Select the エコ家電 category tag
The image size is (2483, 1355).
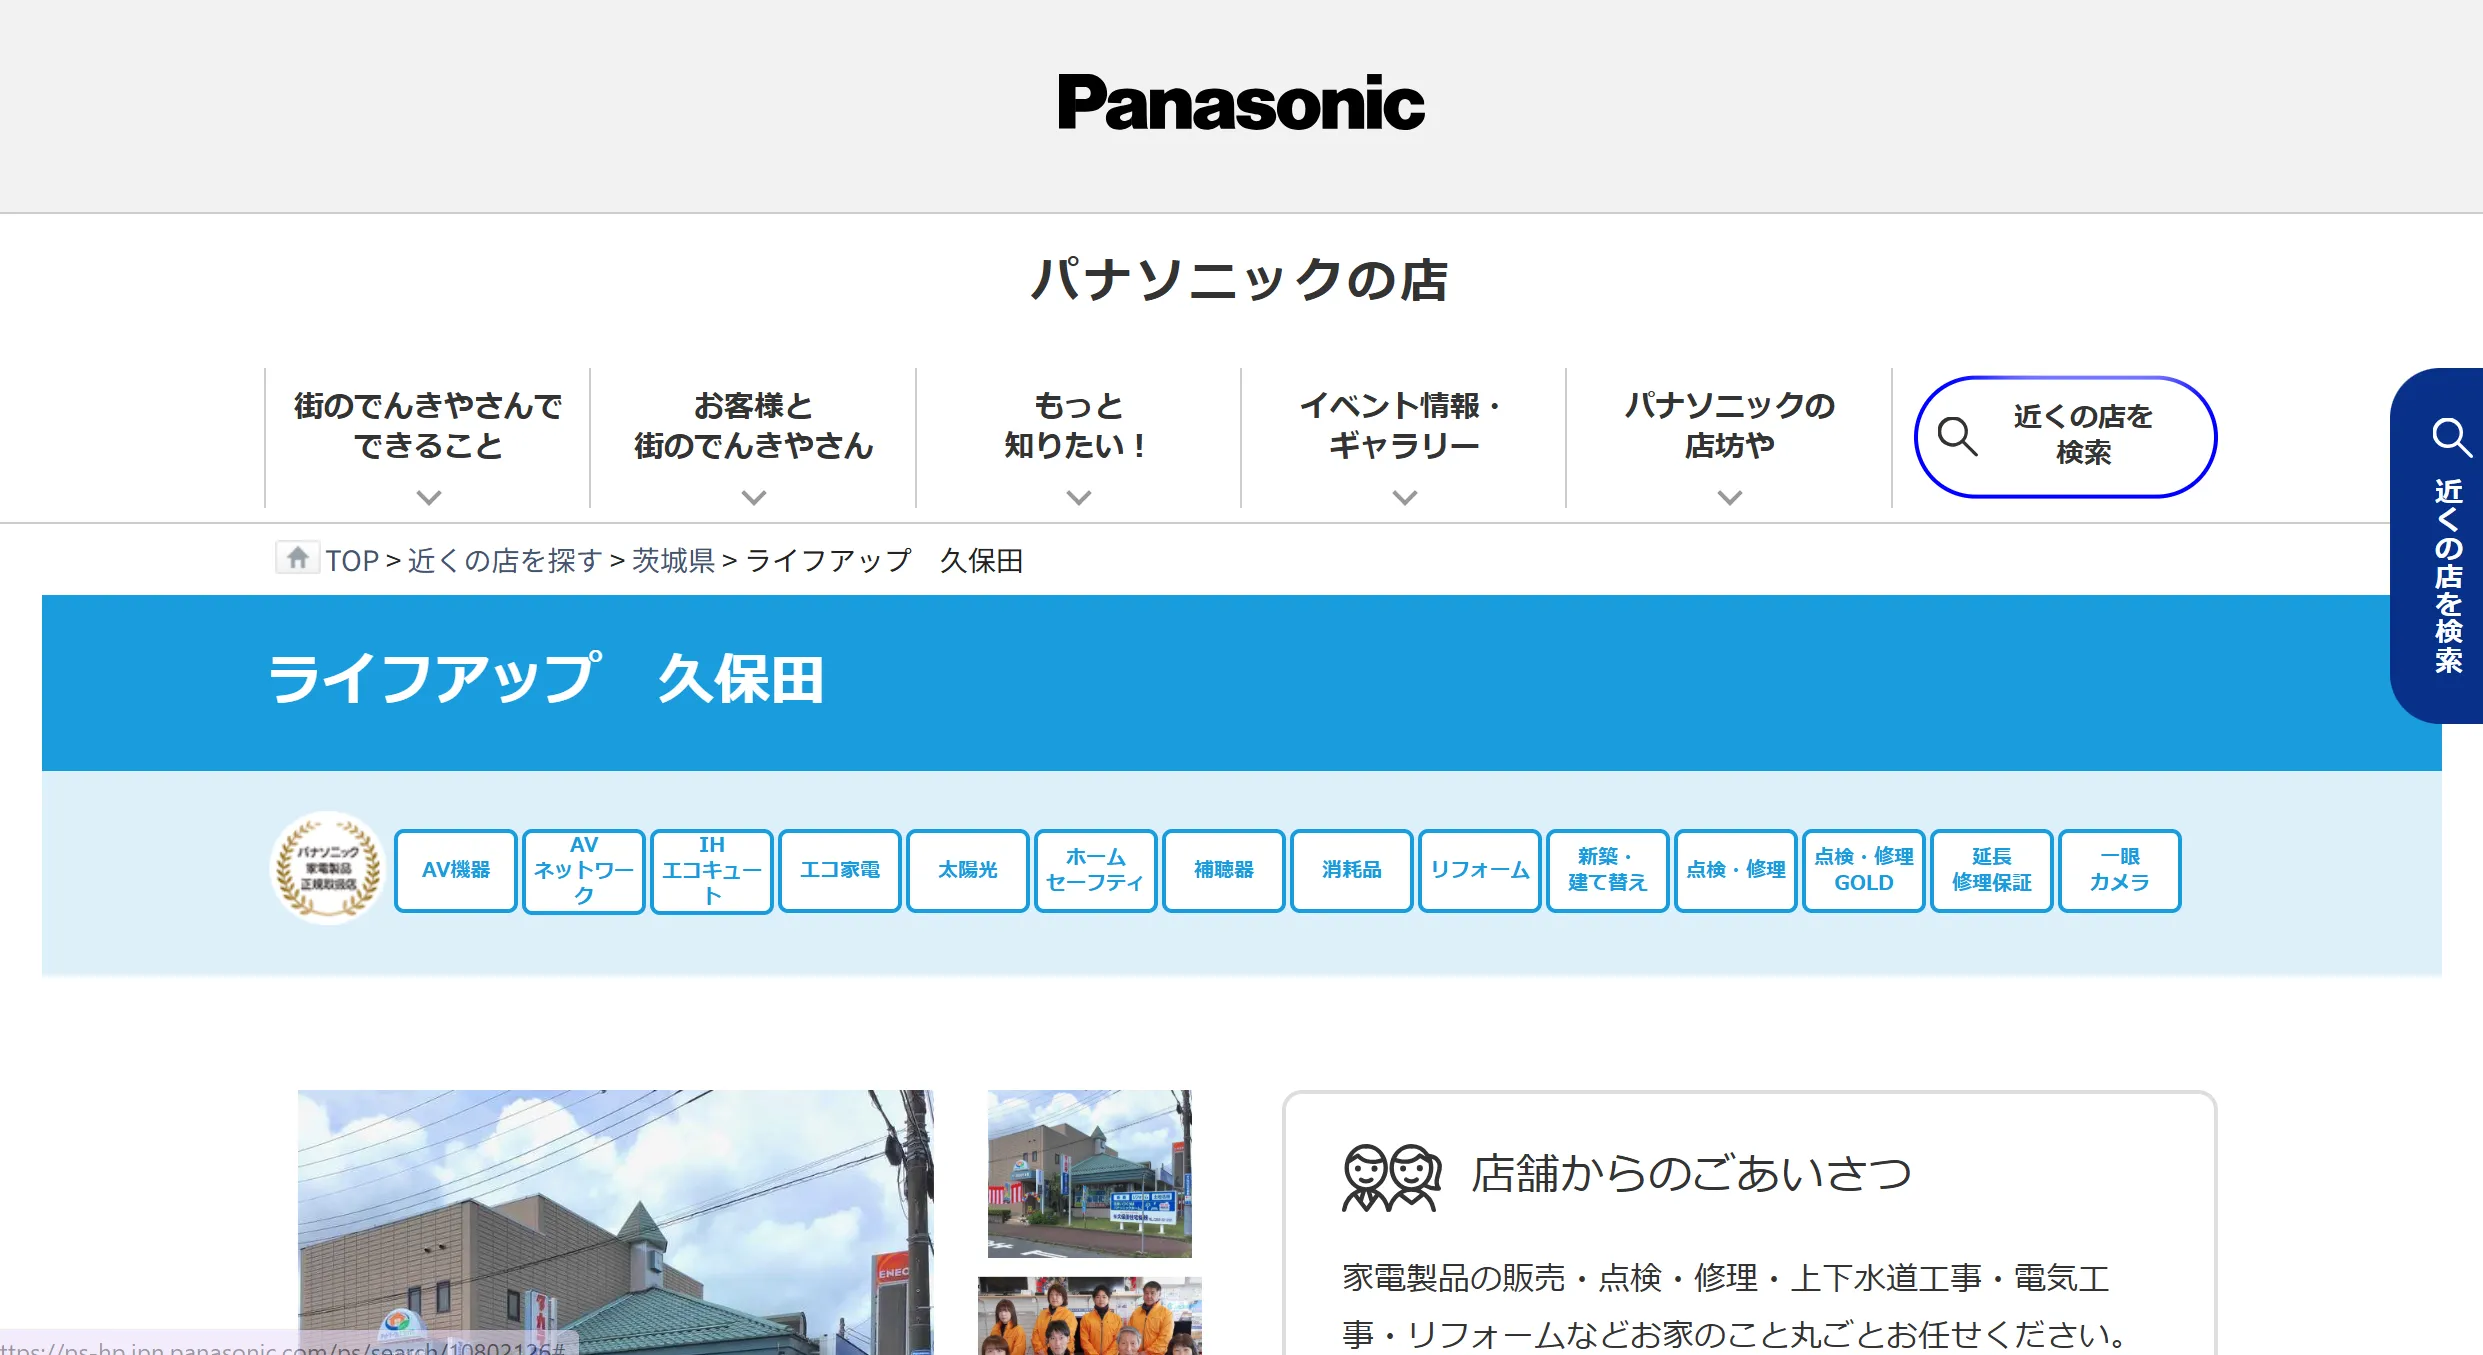(840, 870)
